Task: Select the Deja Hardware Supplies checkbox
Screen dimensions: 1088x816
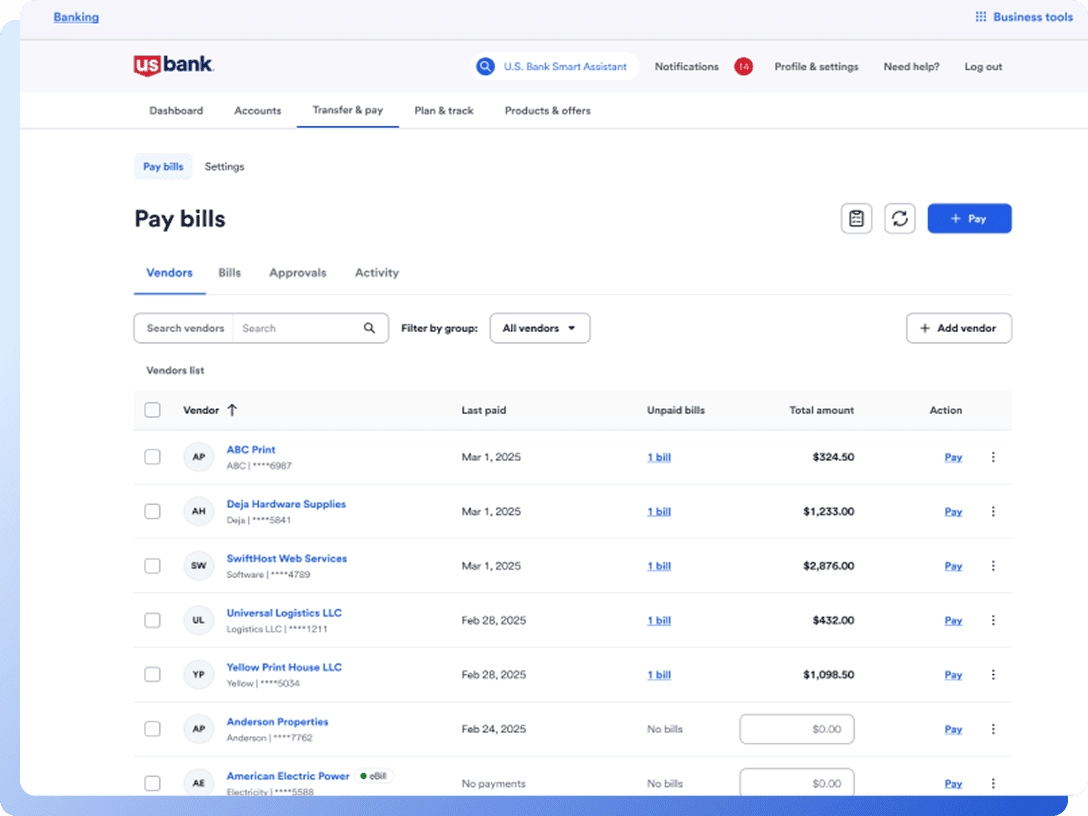Action: coord(152,512)
